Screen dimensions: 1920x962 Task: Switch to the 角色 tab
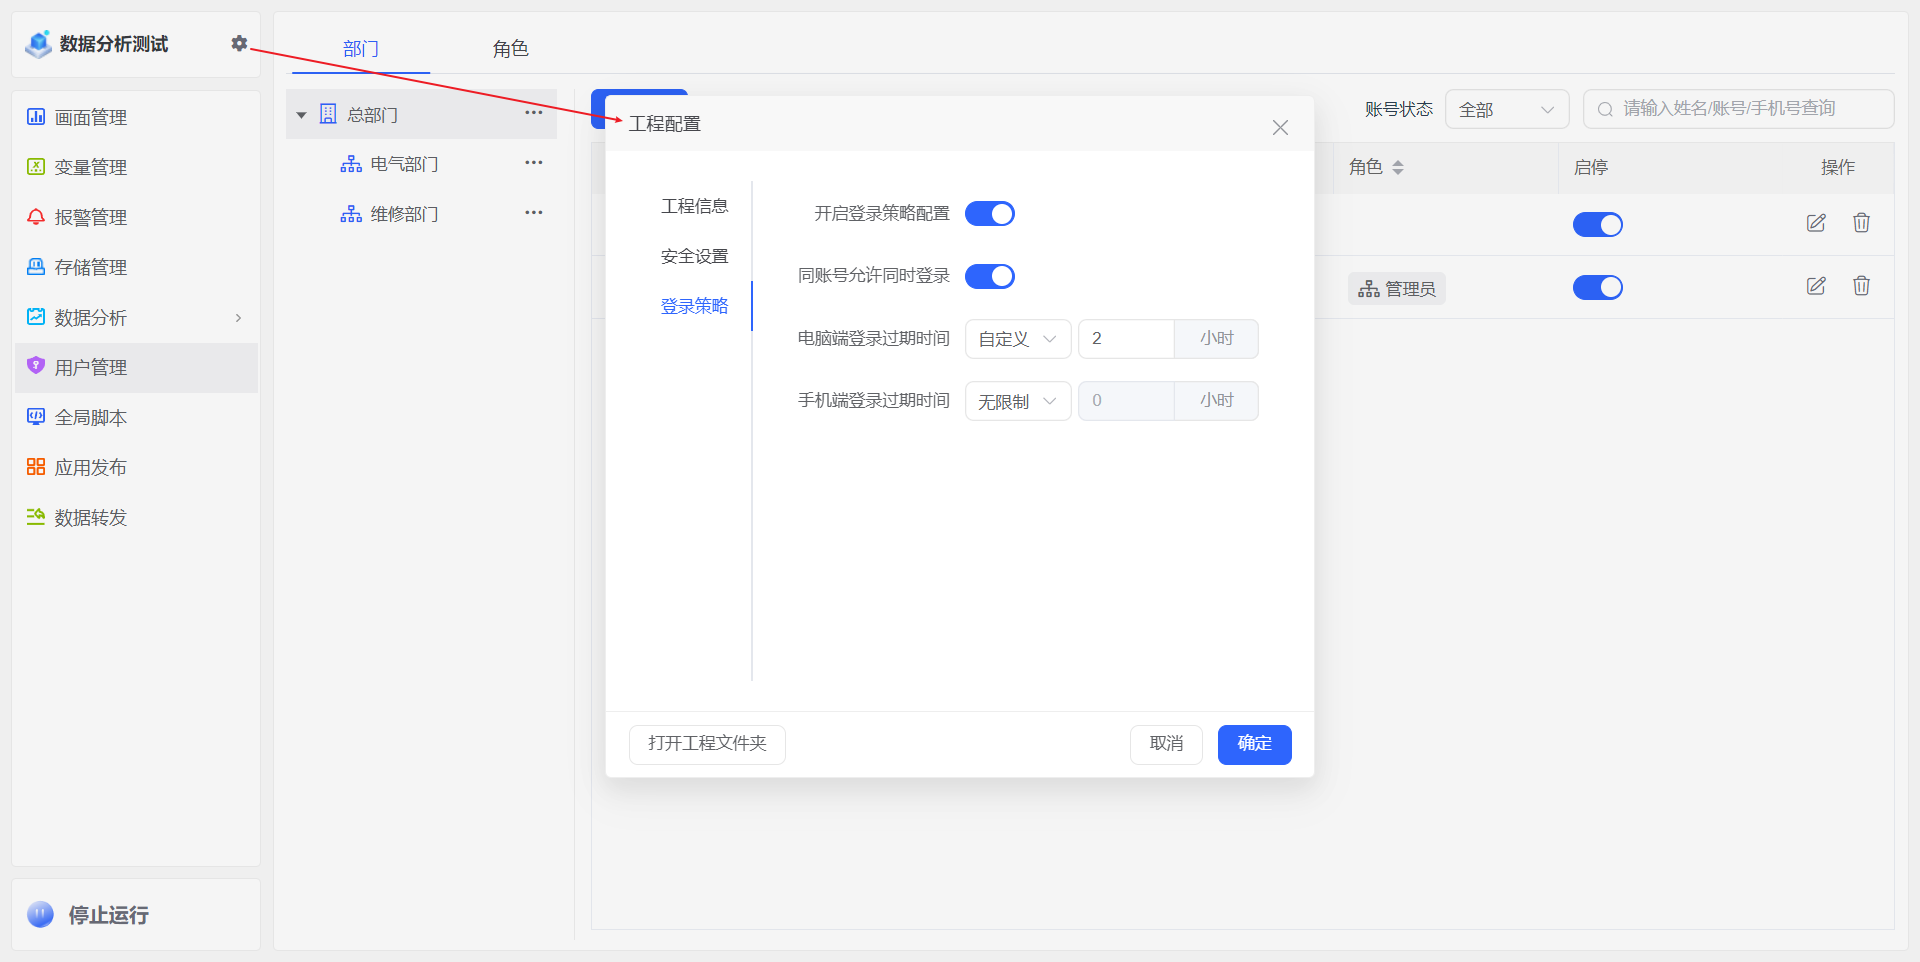pos(510,48)
